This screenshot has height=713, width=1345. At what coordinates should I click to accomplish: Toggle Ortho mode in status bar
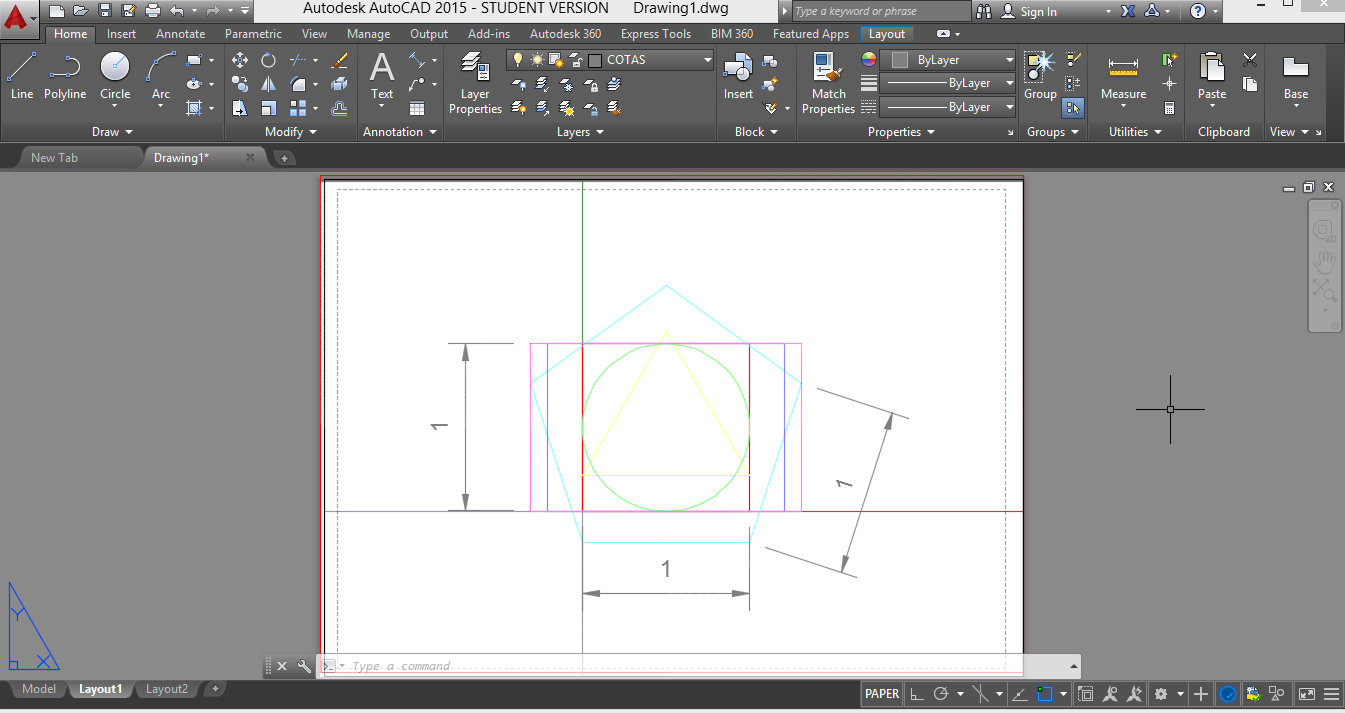[x=917, y=694]
